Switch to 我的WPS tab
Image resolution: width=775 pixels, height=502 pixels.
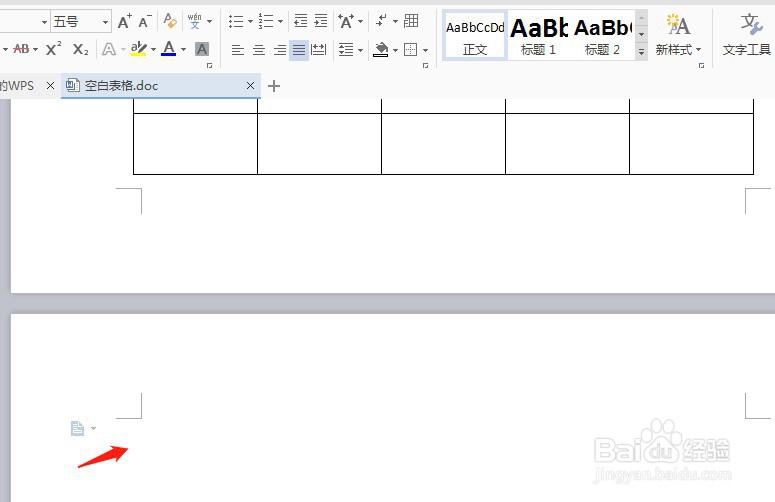[17, 85]
